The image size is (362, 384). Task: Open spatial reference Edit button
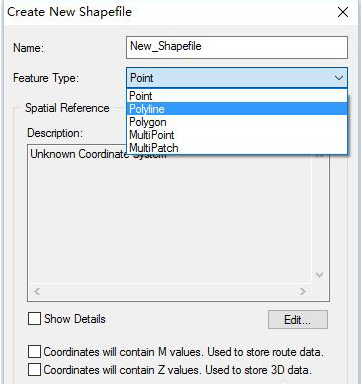pyautogui.click(x=298, y=320)
